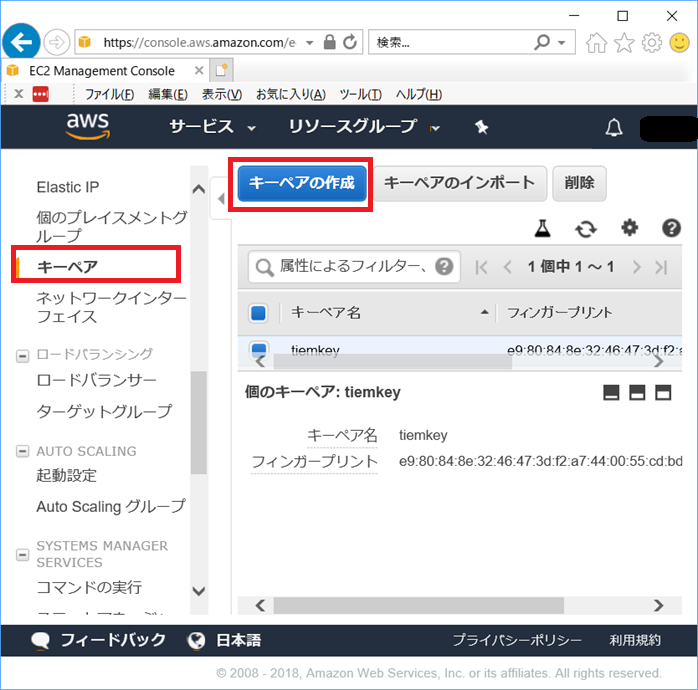This screenshot has height=690, width=698.
Task: Click the attribute filter search field
Action: point(354,267)
